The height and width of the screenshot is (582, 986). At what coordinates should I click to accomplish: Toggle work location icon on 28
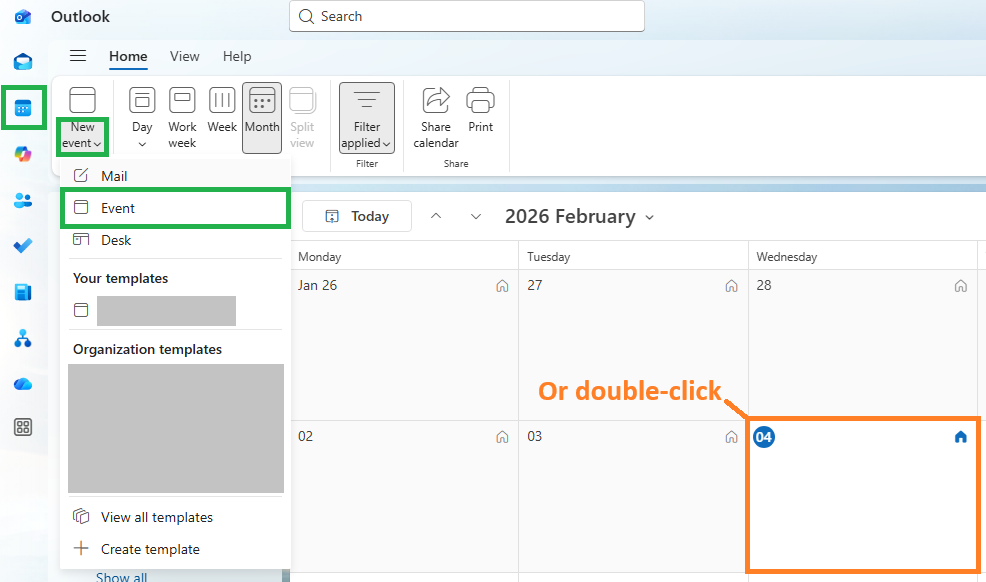click(x=961, y=286)
